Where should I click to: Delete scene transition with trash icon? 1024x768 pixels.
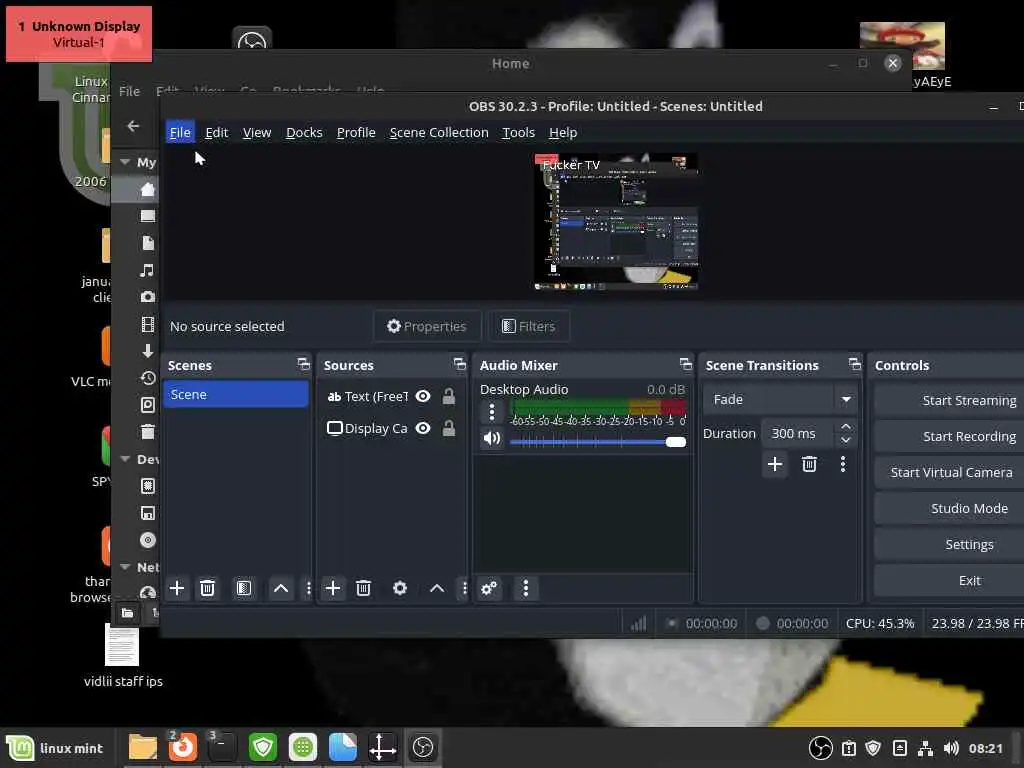point(809,464)
